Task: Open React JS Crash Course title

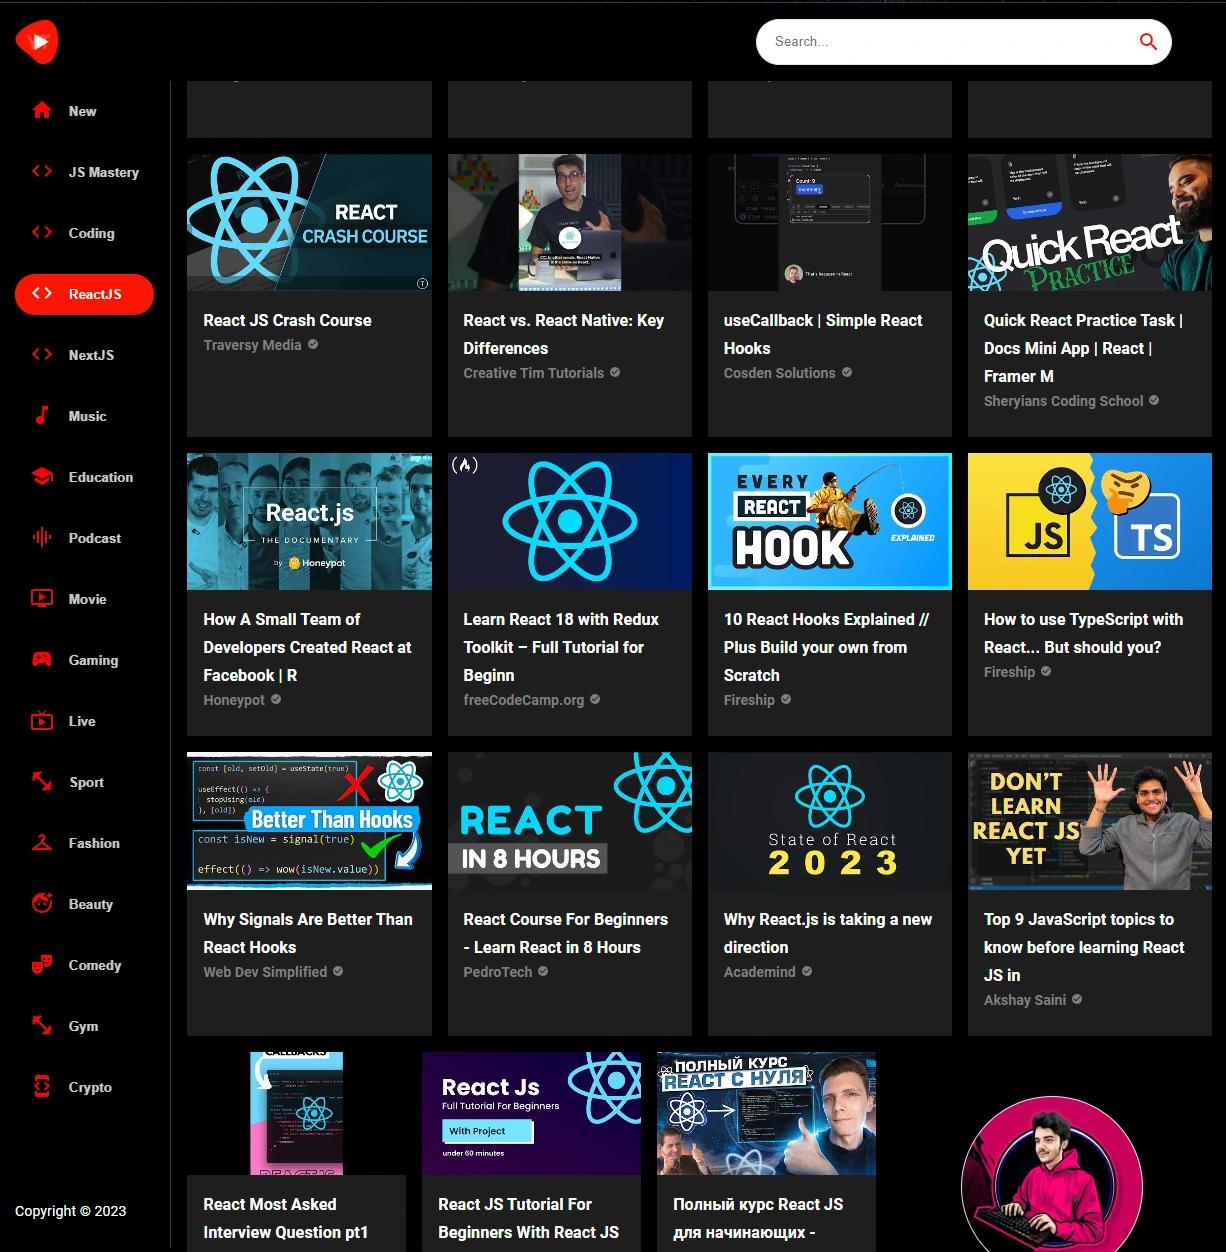Action: [287, 320]
